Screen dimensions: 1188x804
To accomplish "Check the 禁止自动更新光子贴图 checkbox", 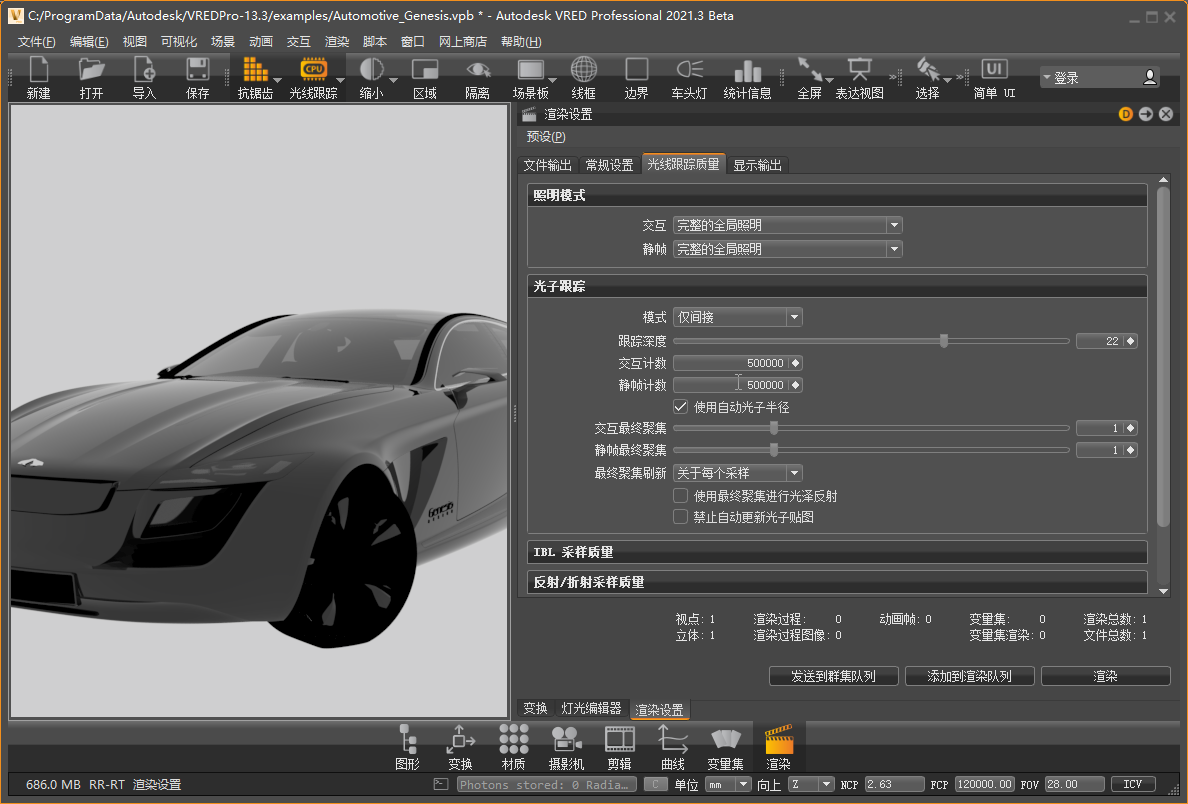I will click(681, 517).
